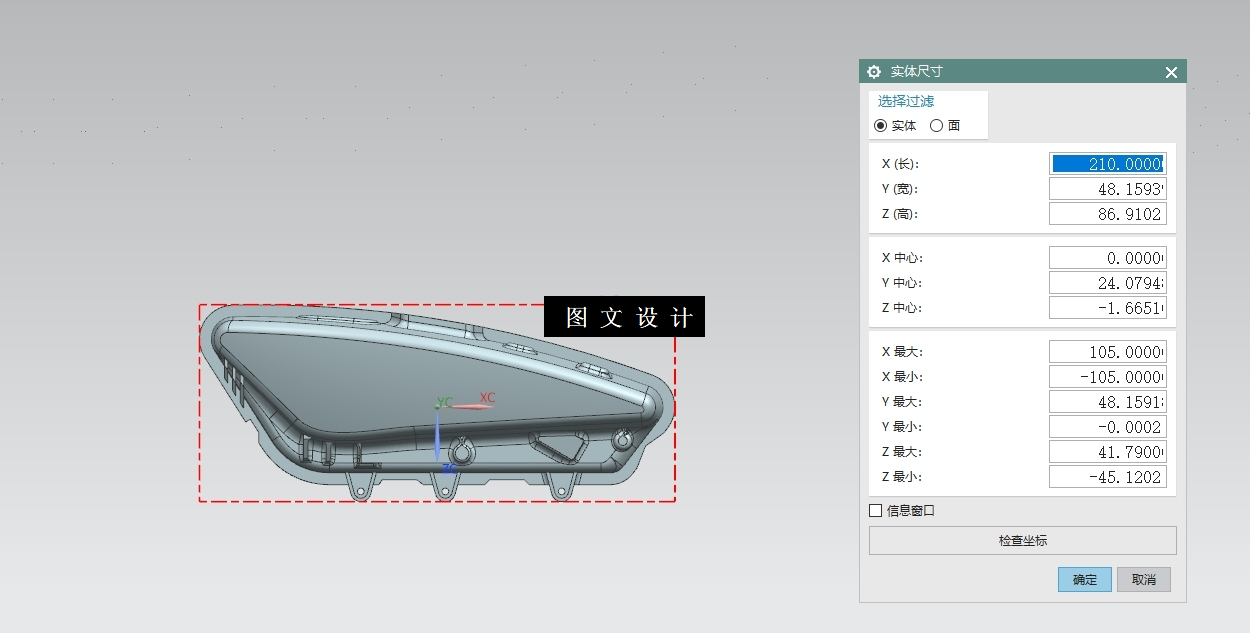Click the Y (宽) value field
The height and width of the screenshot is (633, 1250).
[x=1107, y=189]
